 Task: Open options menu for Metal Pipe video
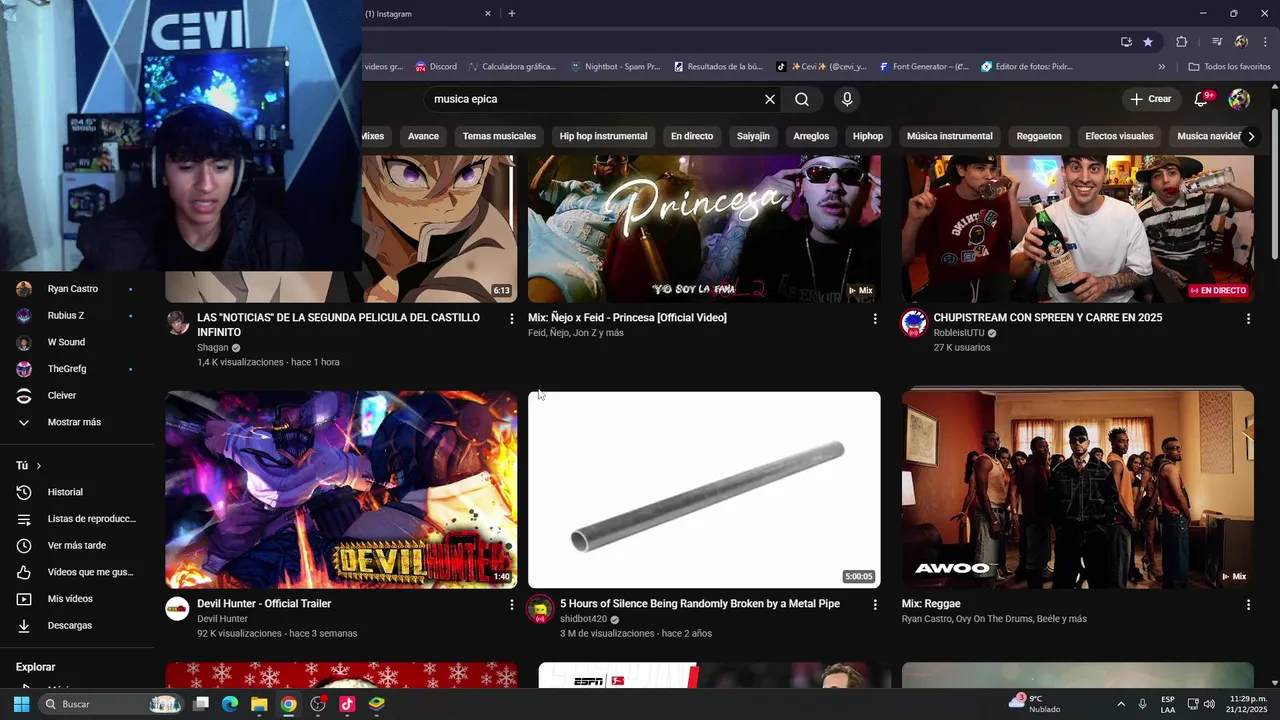point(875,605)
